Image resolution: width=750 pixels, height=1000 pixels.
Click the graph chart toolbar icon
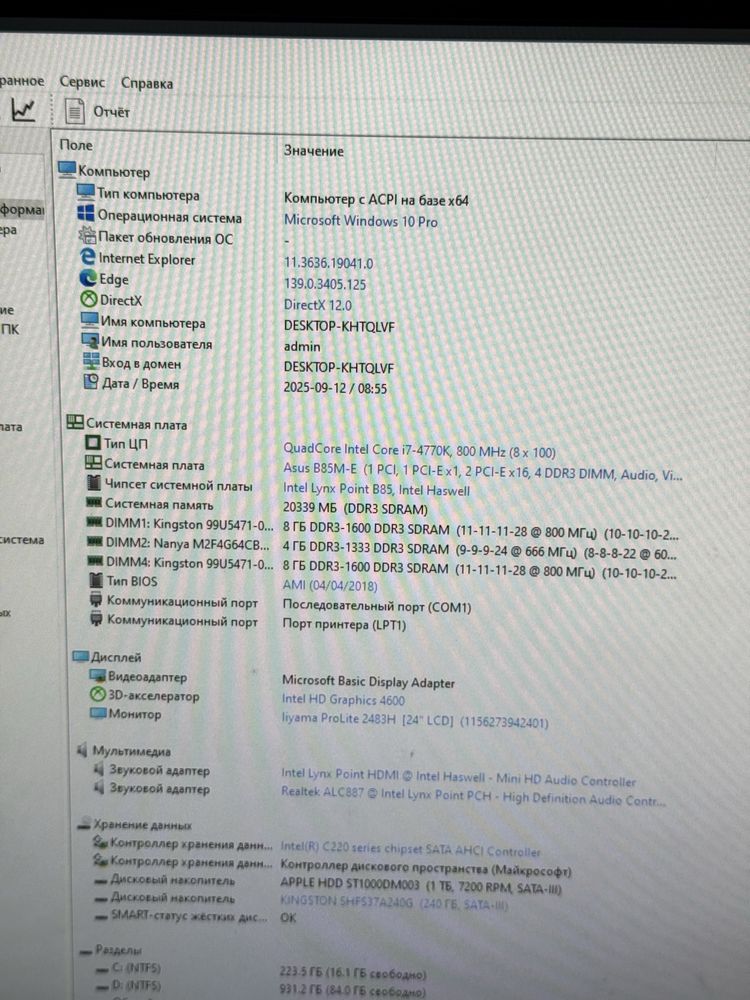24,110
